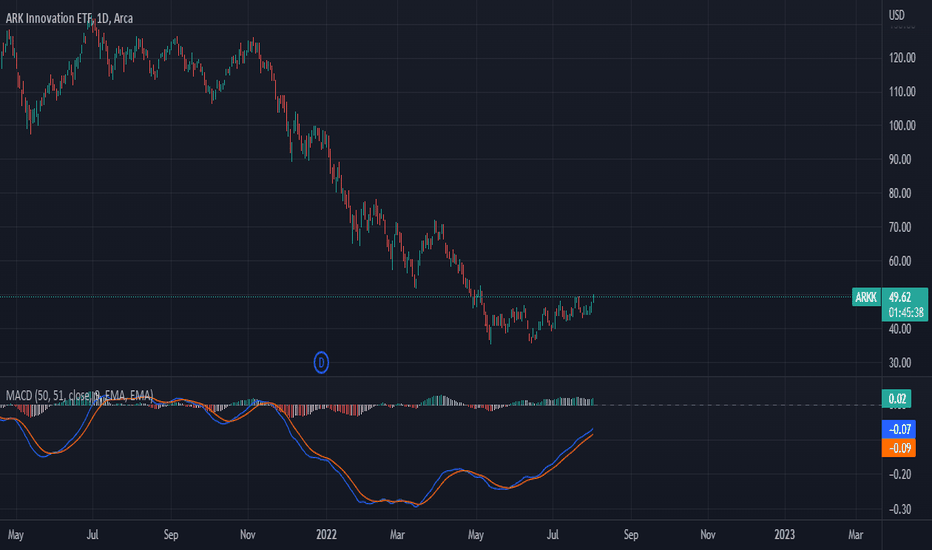Screen dimensions: 932x550
Task: Click the USD currency label
Action: [x=896, y=15]
